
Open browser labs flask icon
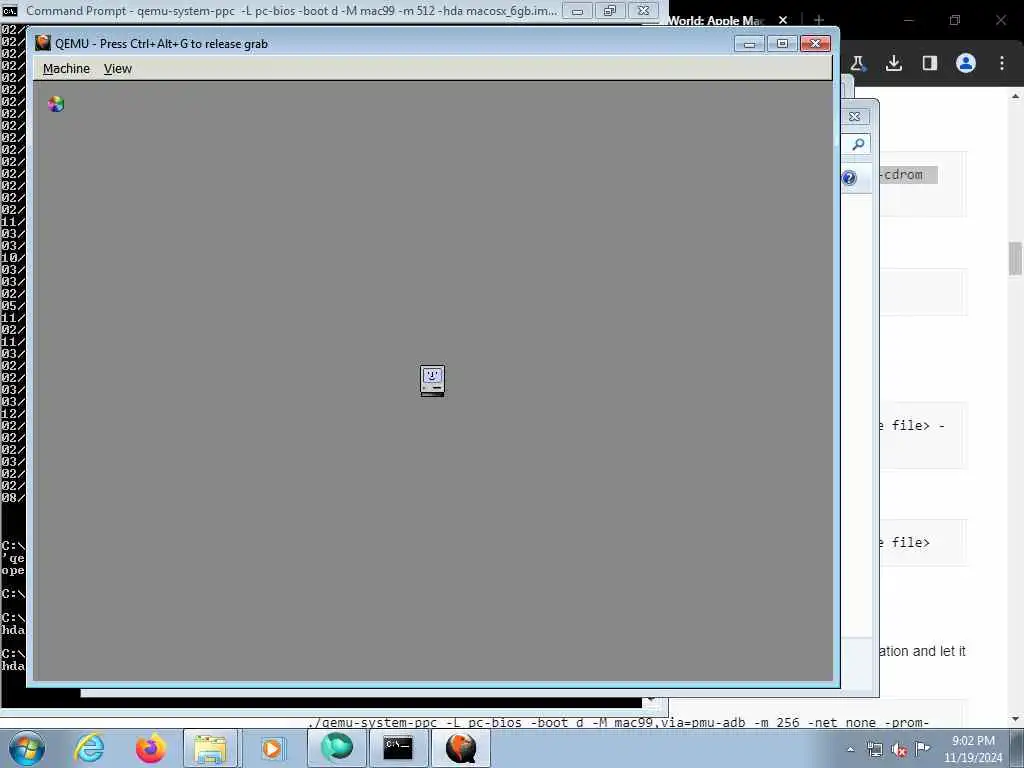tap(857, 63)
